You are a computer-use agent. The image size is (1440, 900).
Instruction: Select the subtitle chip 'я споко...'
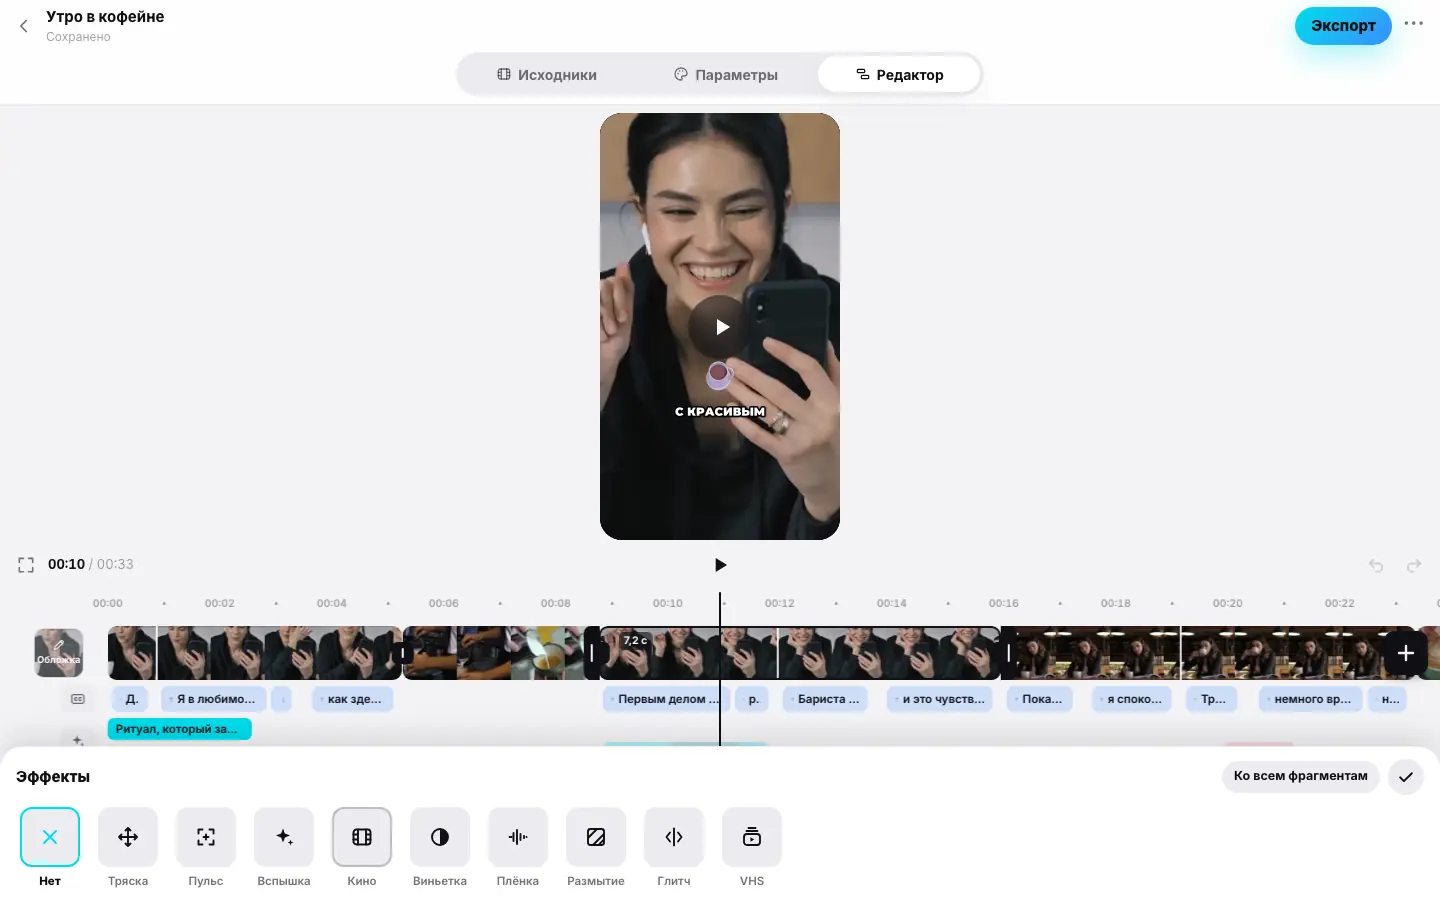(x=1133, y=699)
